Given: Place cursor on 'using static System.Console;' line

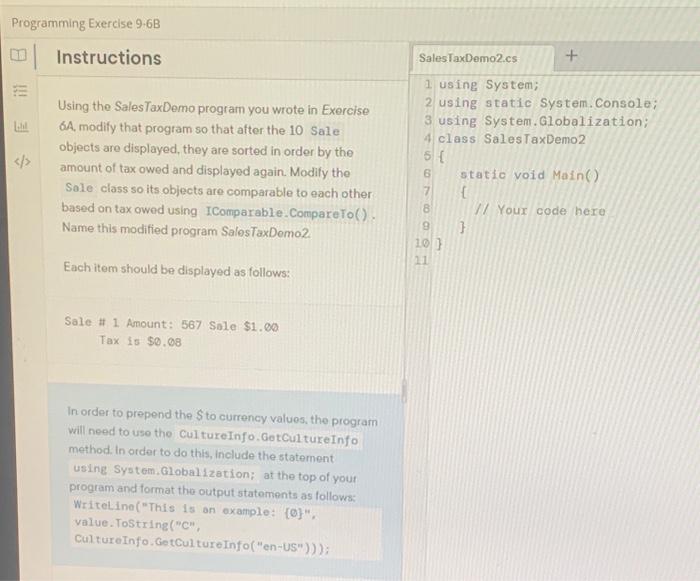Looking at the screenshot, I should [548, 103].
